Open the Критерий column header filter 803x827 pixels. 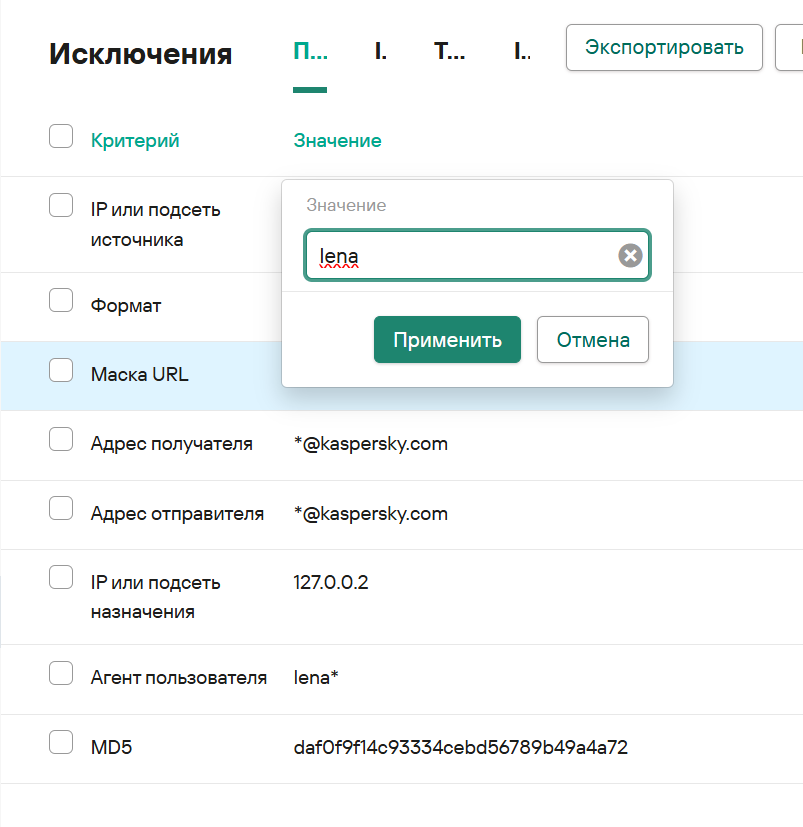point(135,141)
